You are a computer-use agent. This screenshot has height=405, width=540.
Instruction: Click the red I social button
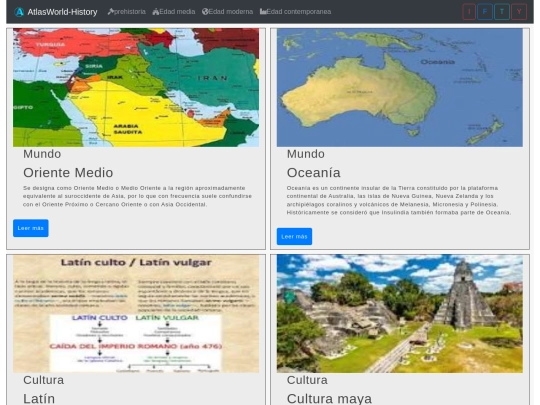tap(469, 12)
